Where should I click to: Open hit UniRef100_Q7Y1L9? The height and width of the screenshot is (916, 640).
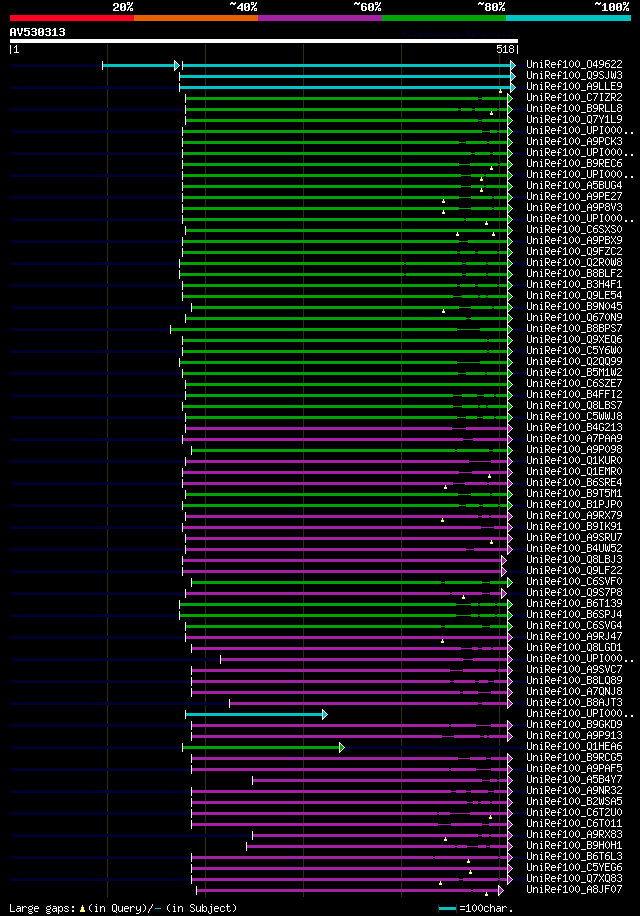pos(574,120)
